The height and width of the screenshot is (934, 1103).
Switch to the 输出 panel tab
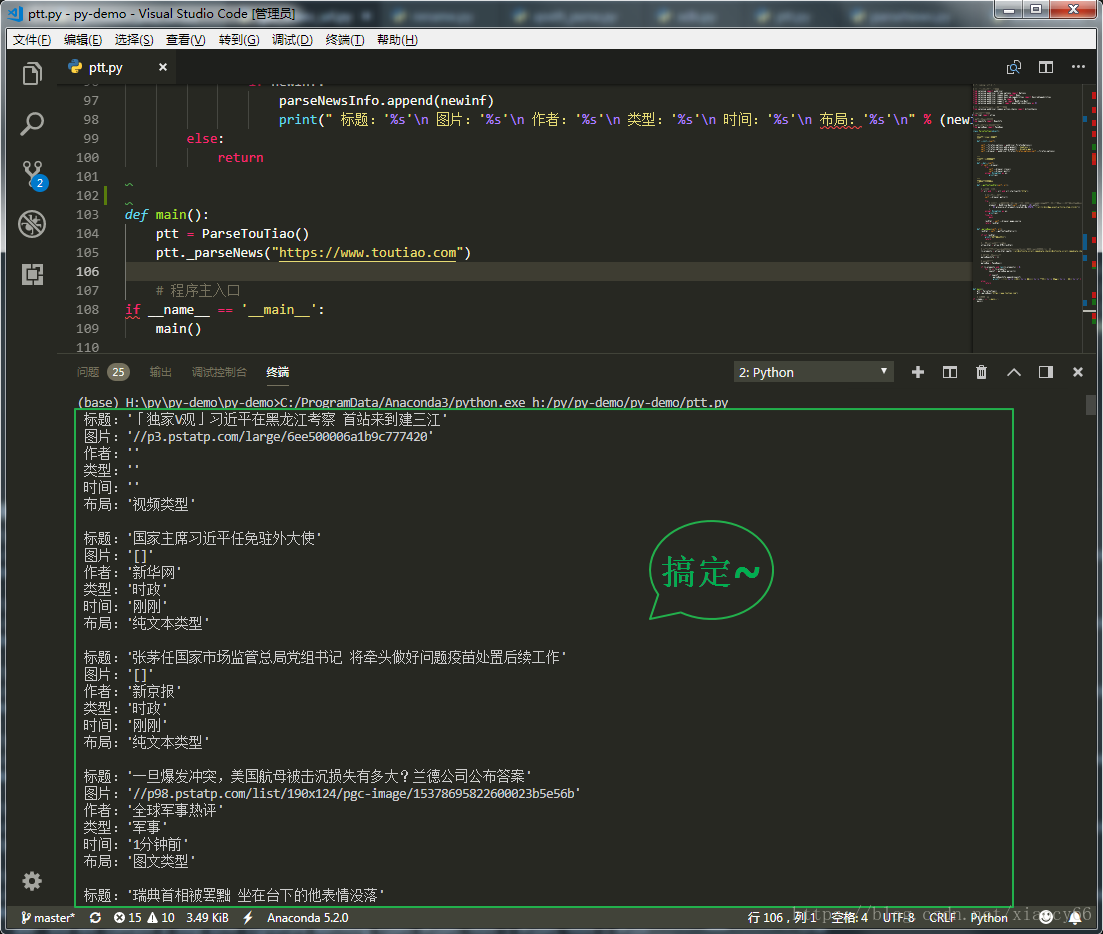pos(160,372)
